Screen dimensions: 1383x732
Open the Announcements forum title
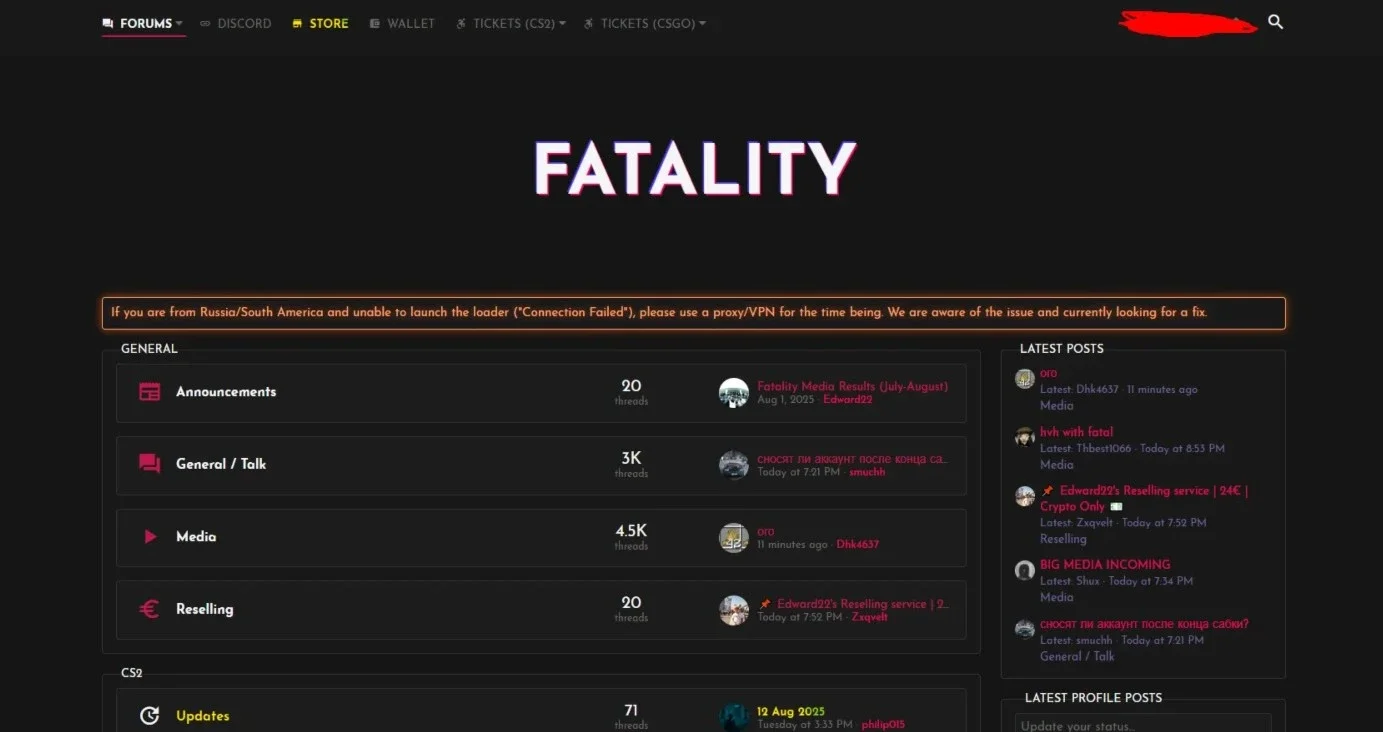pos(226,392)
